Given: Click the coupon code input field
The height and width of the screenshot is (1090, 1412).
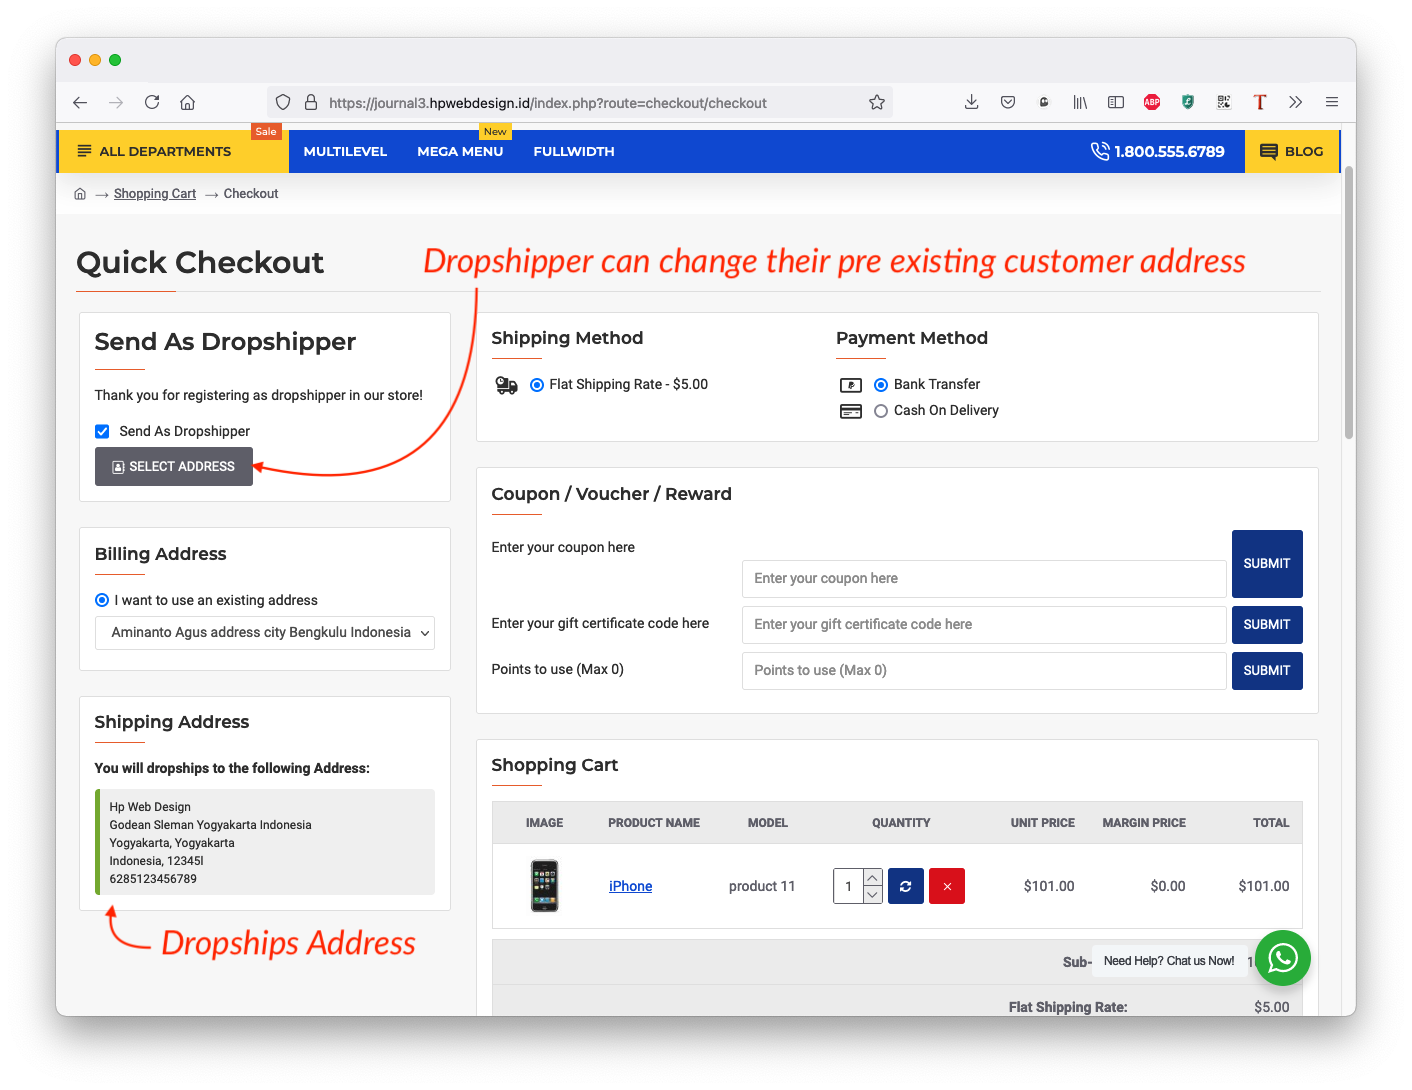Looking at the screenshot, I should click(x=984, y=579).
